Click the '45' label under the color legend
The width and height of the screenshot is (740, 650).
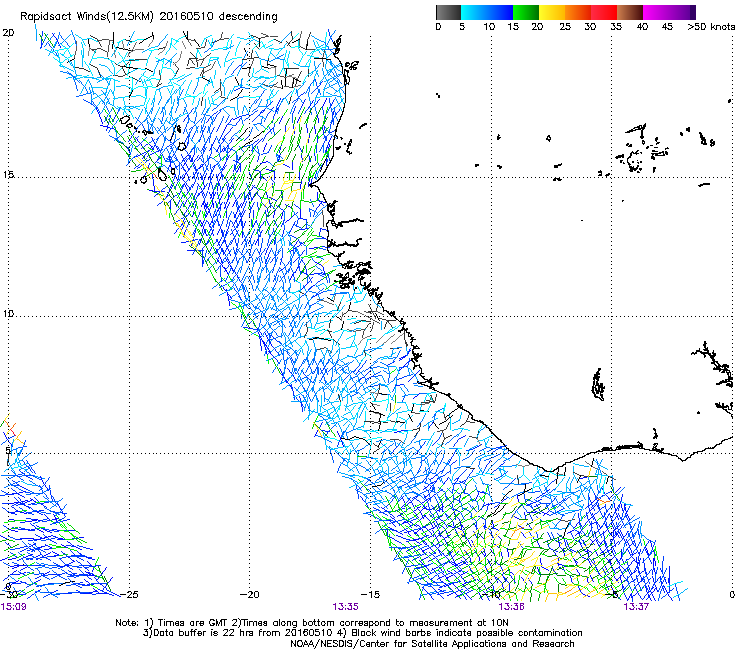[667, 27]
